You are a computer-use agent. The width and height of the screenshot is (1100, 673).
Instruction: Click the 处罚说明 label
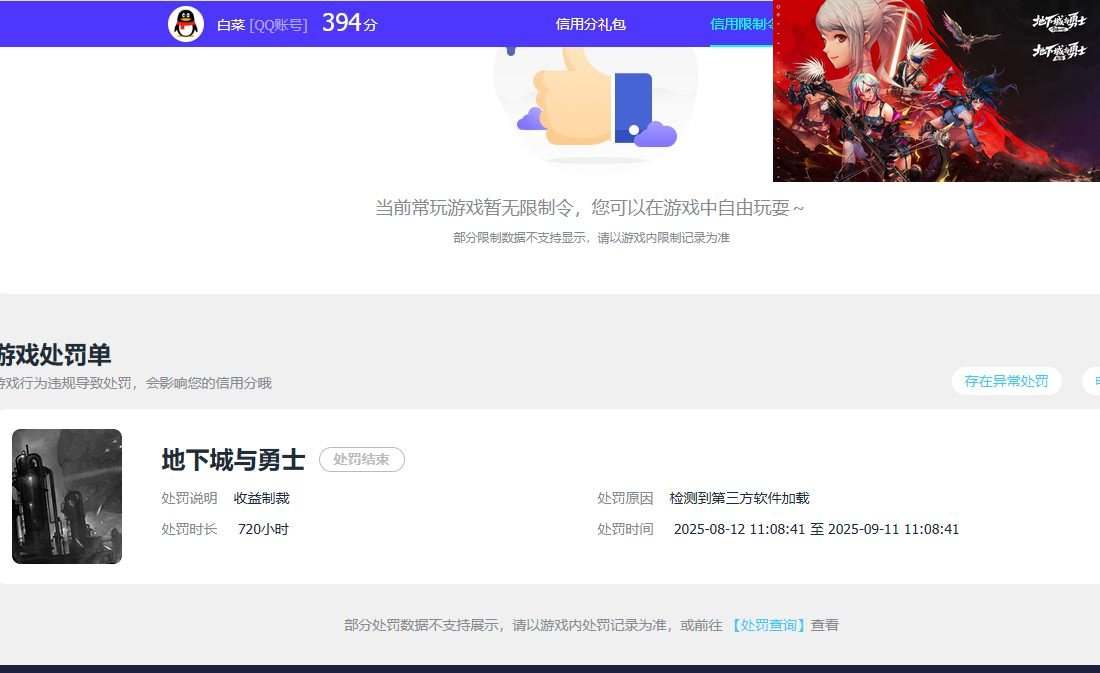pos(189,498)
